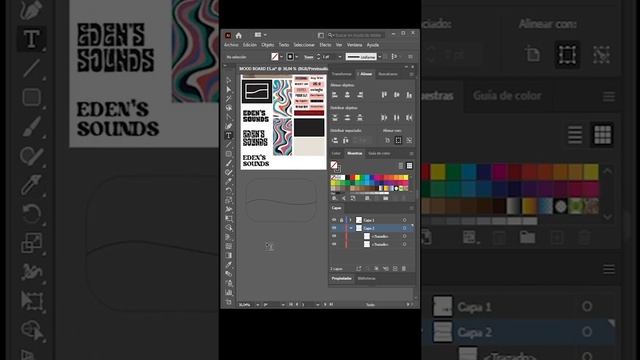Click the search field at top
Viewport: 640px width, 360px height.
(356, 35)
